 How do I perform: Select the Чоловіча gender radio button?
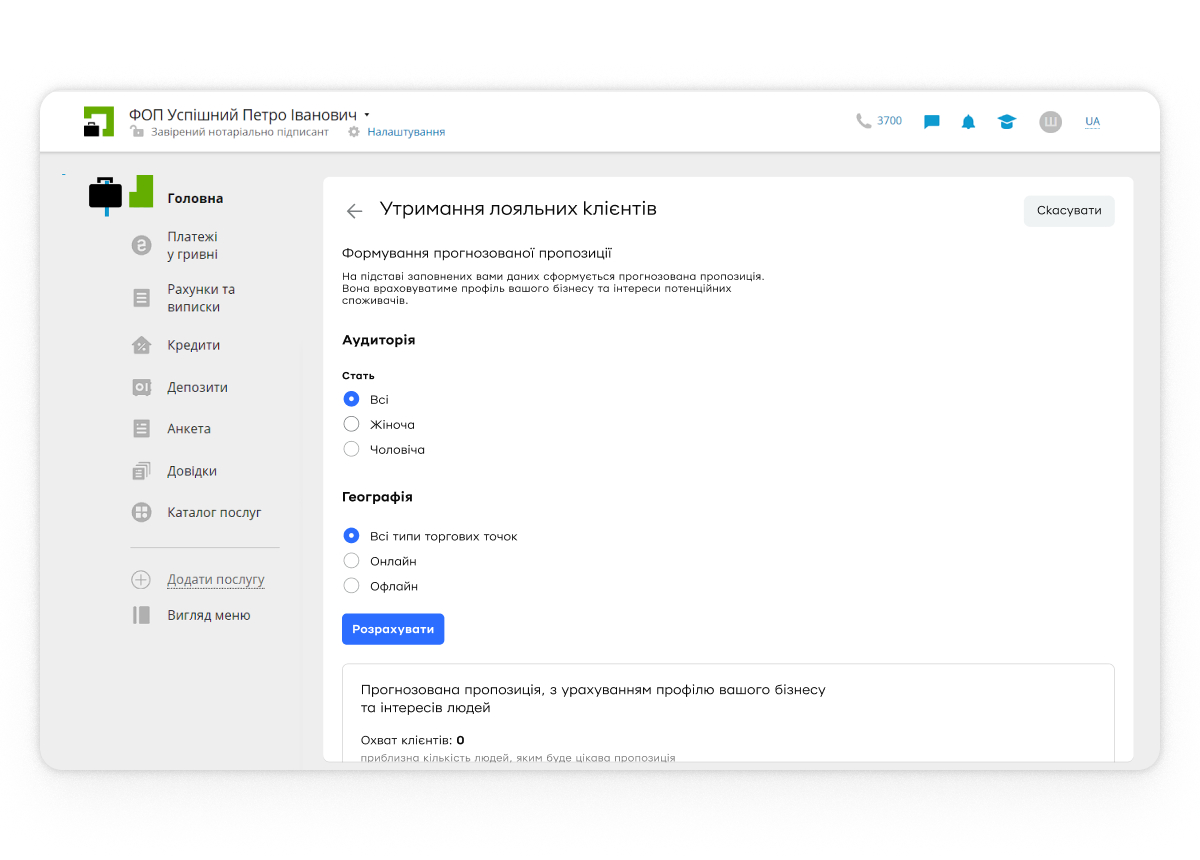pos(351,449)
